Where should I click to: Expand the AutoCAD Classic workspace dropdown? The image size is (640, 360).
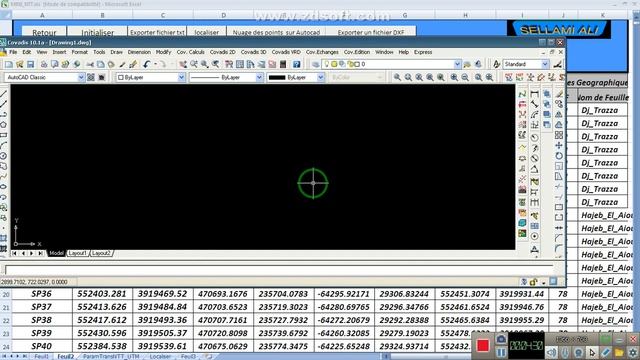(x=81, y=78)
